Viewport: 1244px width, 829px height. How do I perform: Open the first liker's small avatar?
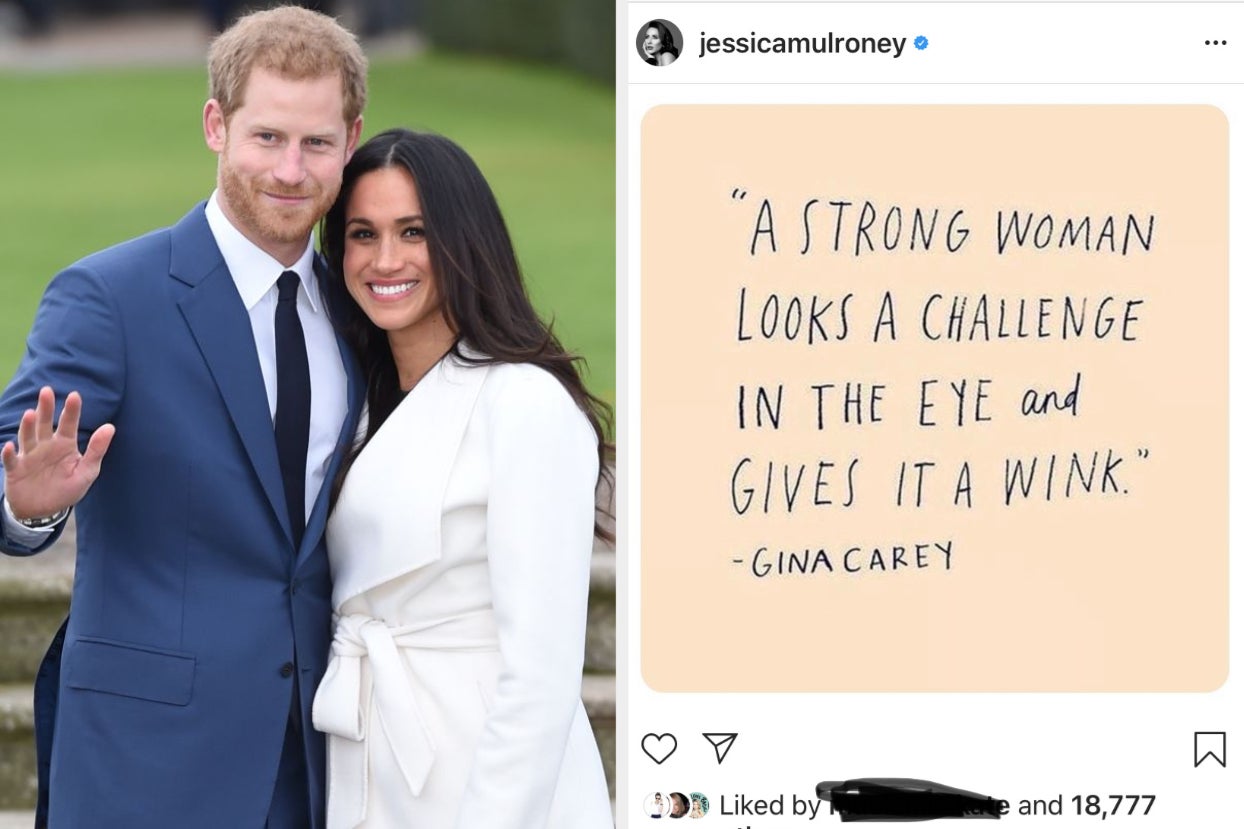(655, 805)
